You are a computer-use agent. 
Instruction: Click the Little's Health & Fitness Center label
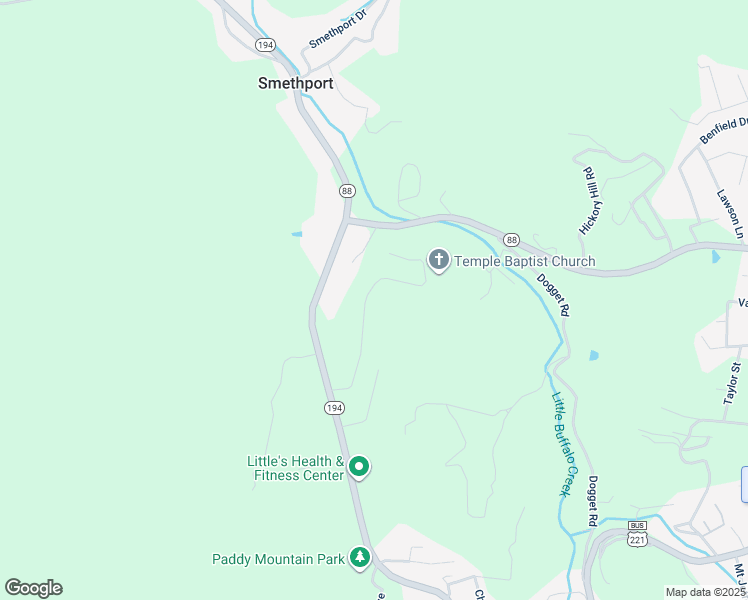pyautogui.click(x=296, y=468)
